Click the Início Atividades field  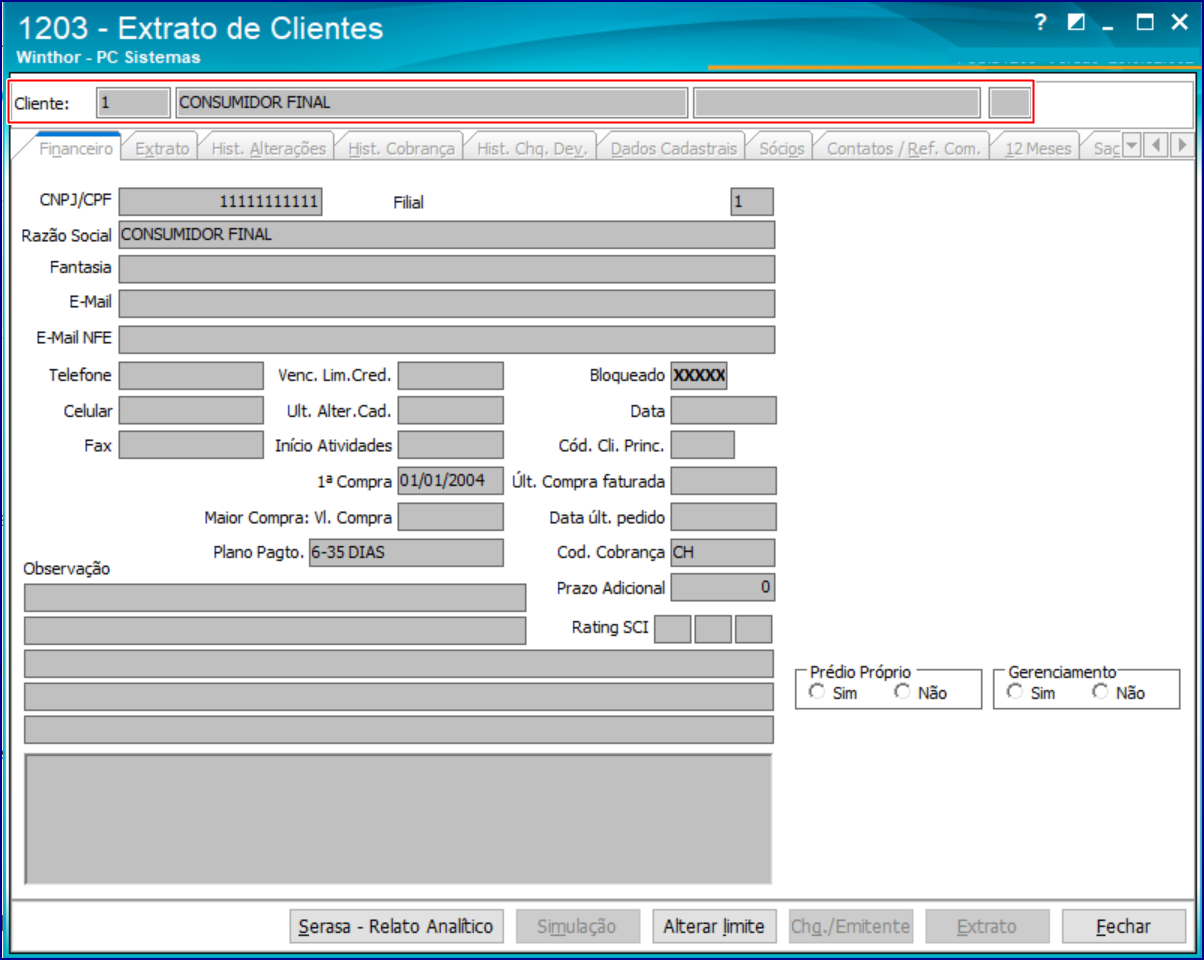coord(450,445)
